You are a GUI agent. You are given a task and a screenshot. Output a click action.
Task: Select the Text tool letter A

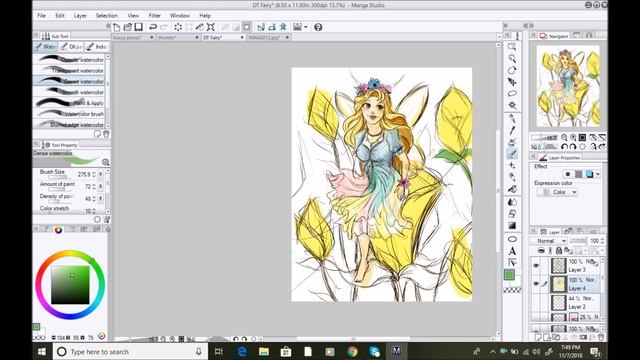click(512, 251)
